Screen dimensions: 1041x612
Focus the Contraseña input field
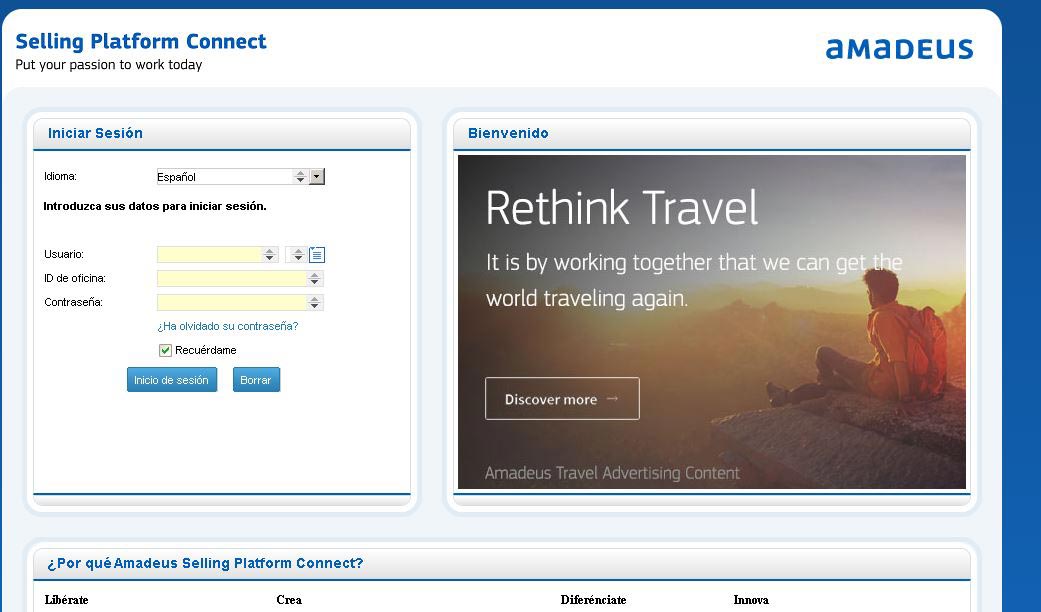231,302
